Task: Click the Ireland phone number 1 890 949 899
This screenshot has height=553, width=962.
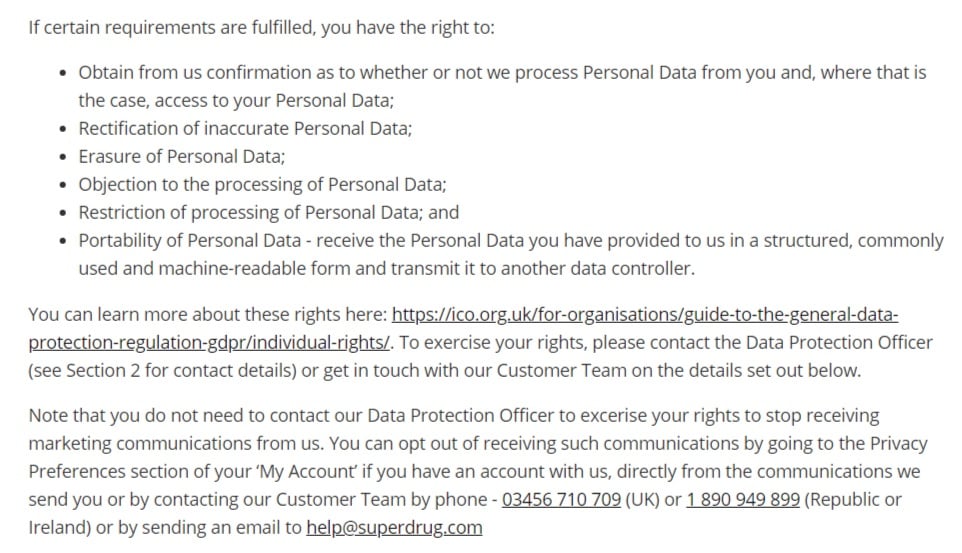Action: click(x=742, y=500)
